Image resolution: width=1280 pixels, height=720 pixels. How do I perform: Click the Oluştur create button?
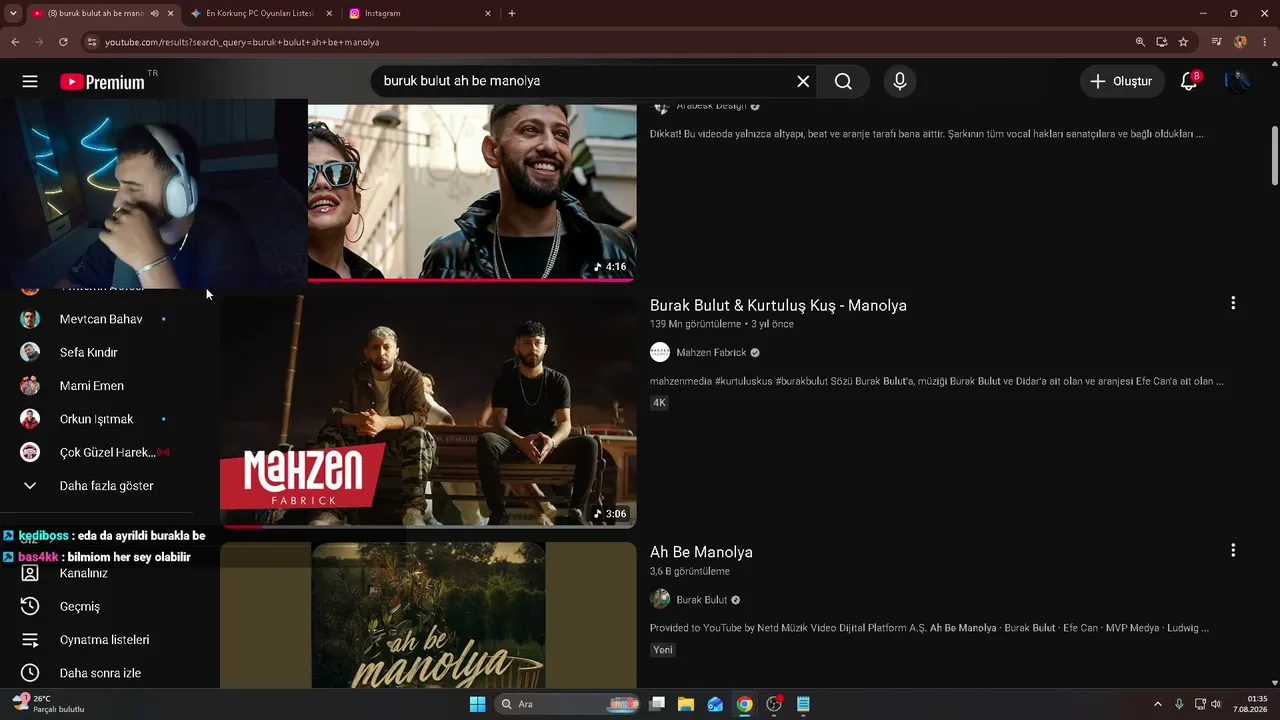(1122, 81)
